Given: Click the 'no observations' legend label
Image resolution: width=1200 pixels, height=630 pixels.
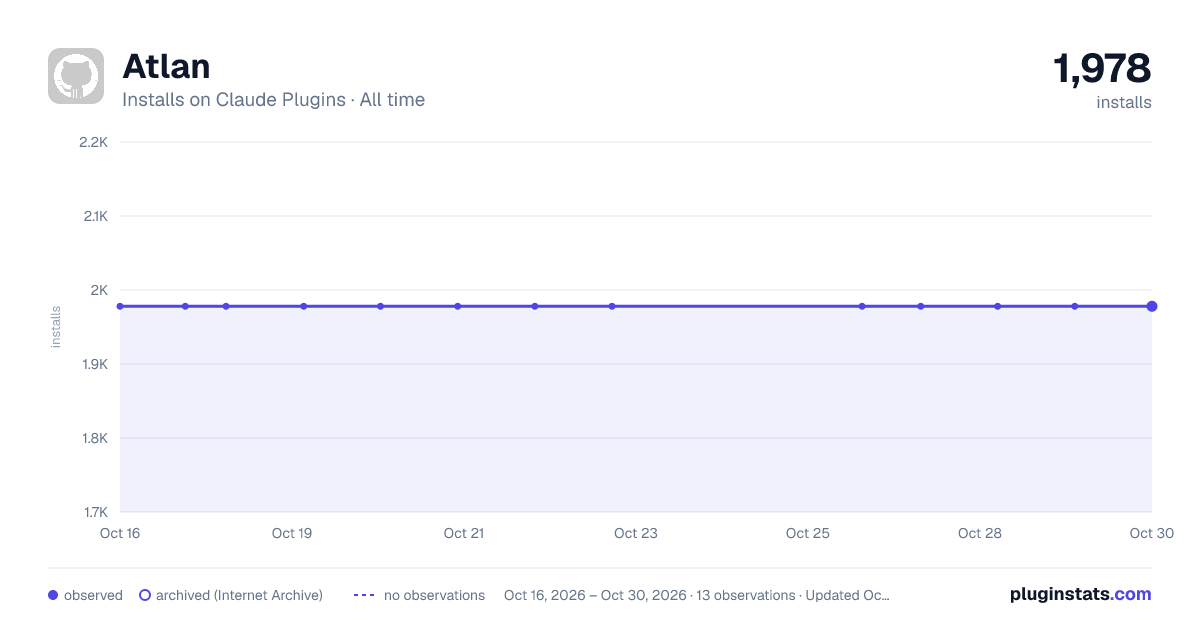Looking at the screenshot, I should pyautogui.click(x=434, y=595).
